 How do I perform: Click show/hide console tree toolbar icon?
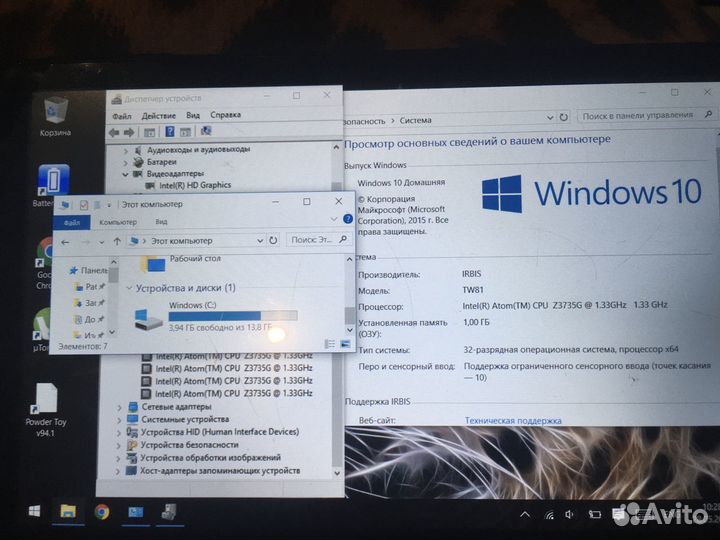point(149,133)
